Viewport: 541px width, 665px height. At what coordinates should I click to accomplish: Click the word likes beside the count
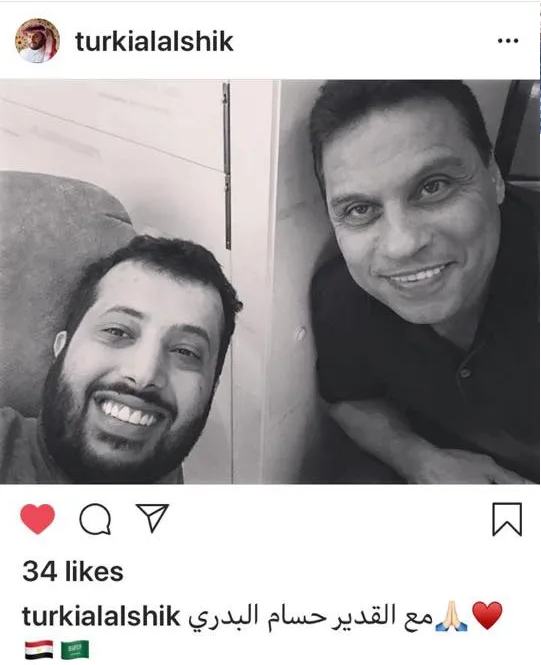(x=94, y=571)
